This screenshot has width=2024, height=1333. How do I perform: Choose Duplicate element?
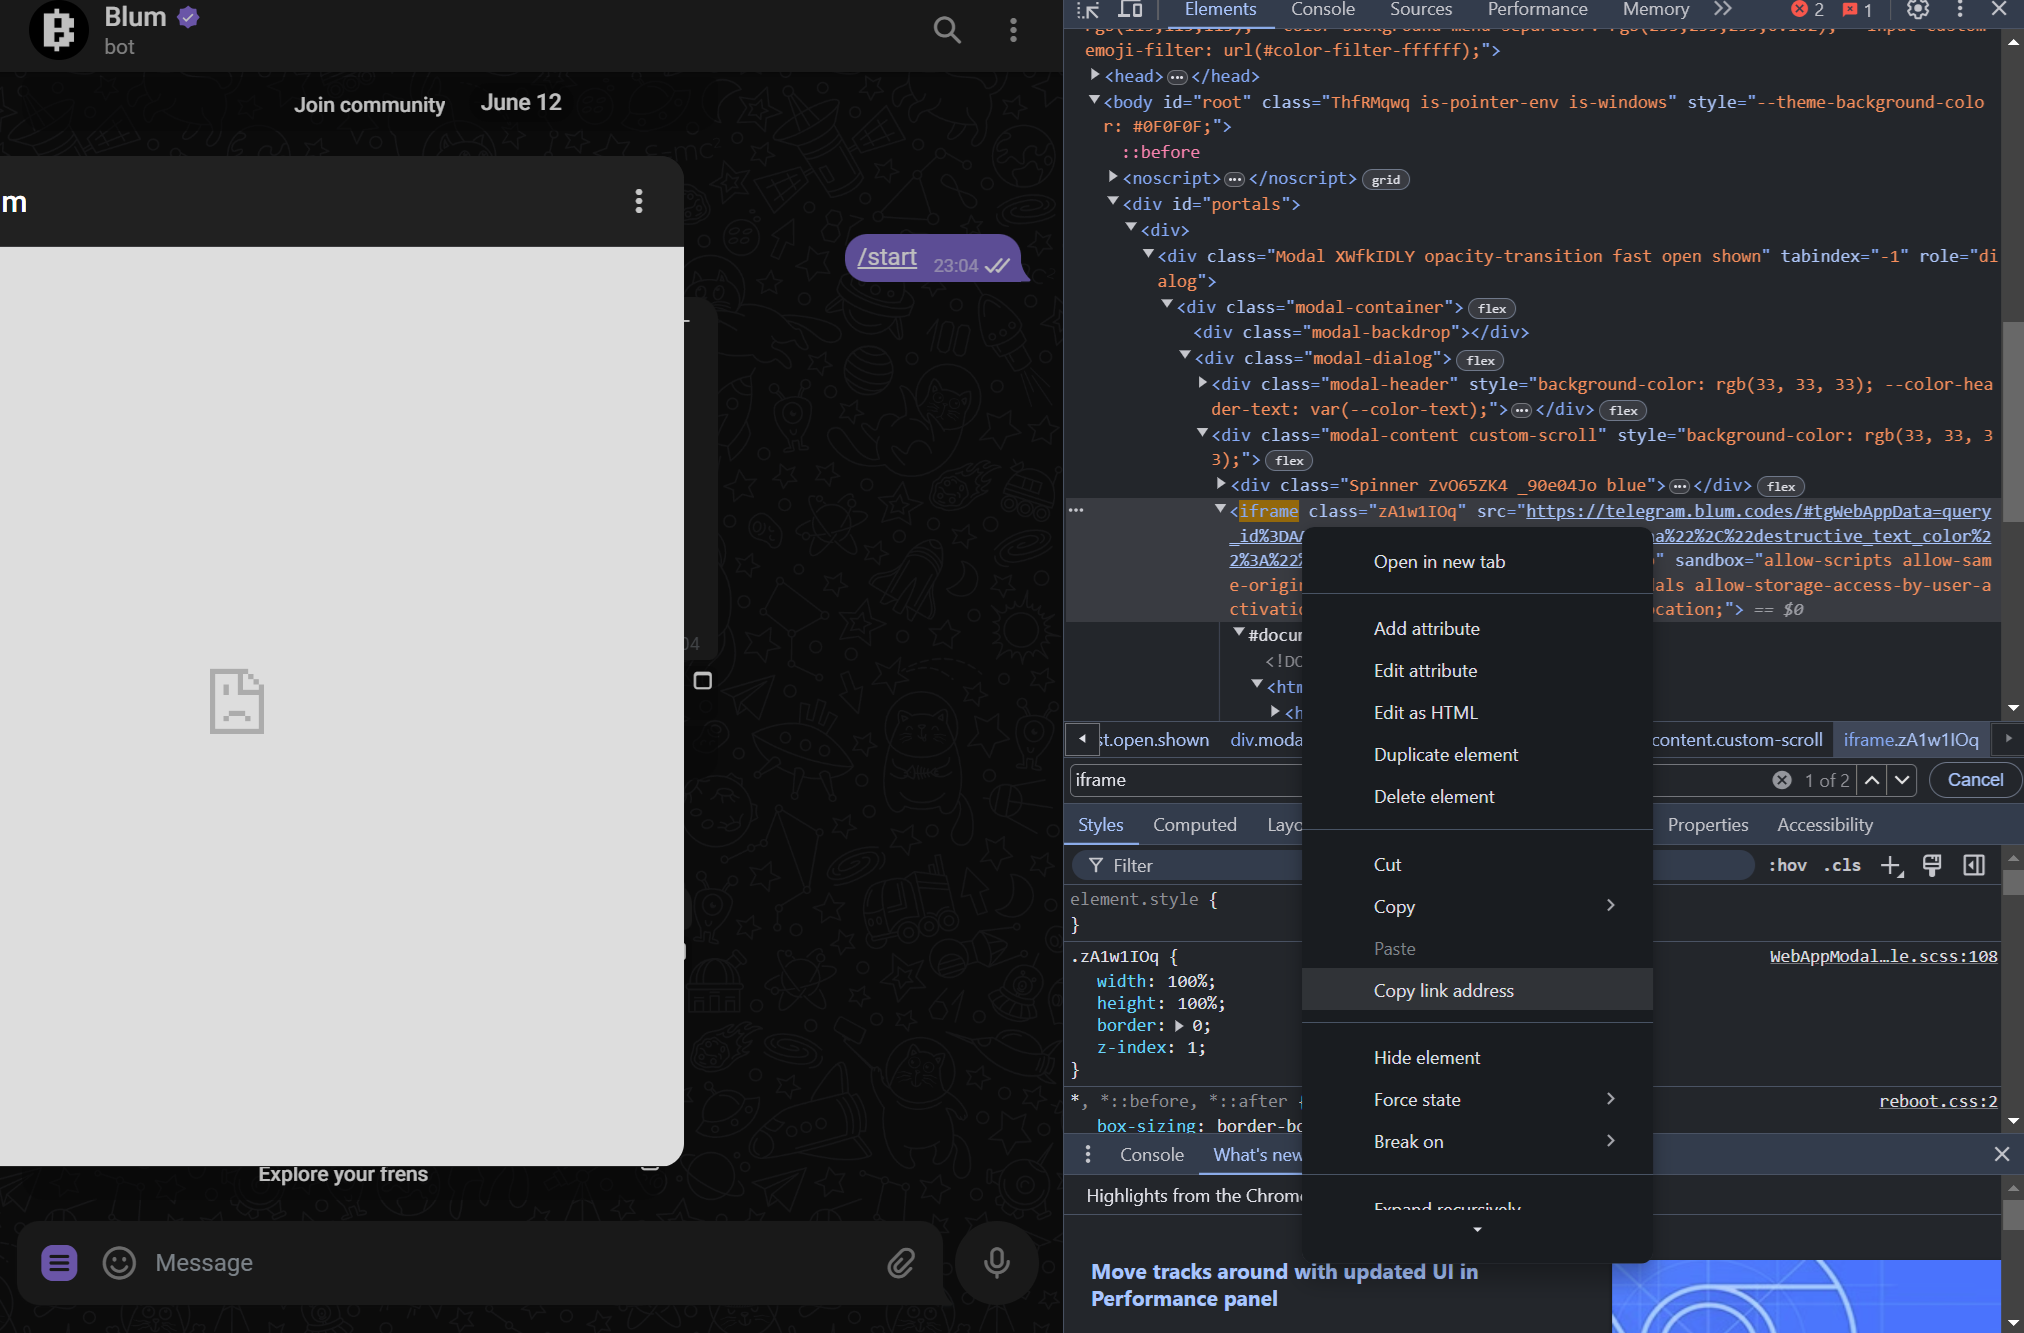pos(1477,754)
